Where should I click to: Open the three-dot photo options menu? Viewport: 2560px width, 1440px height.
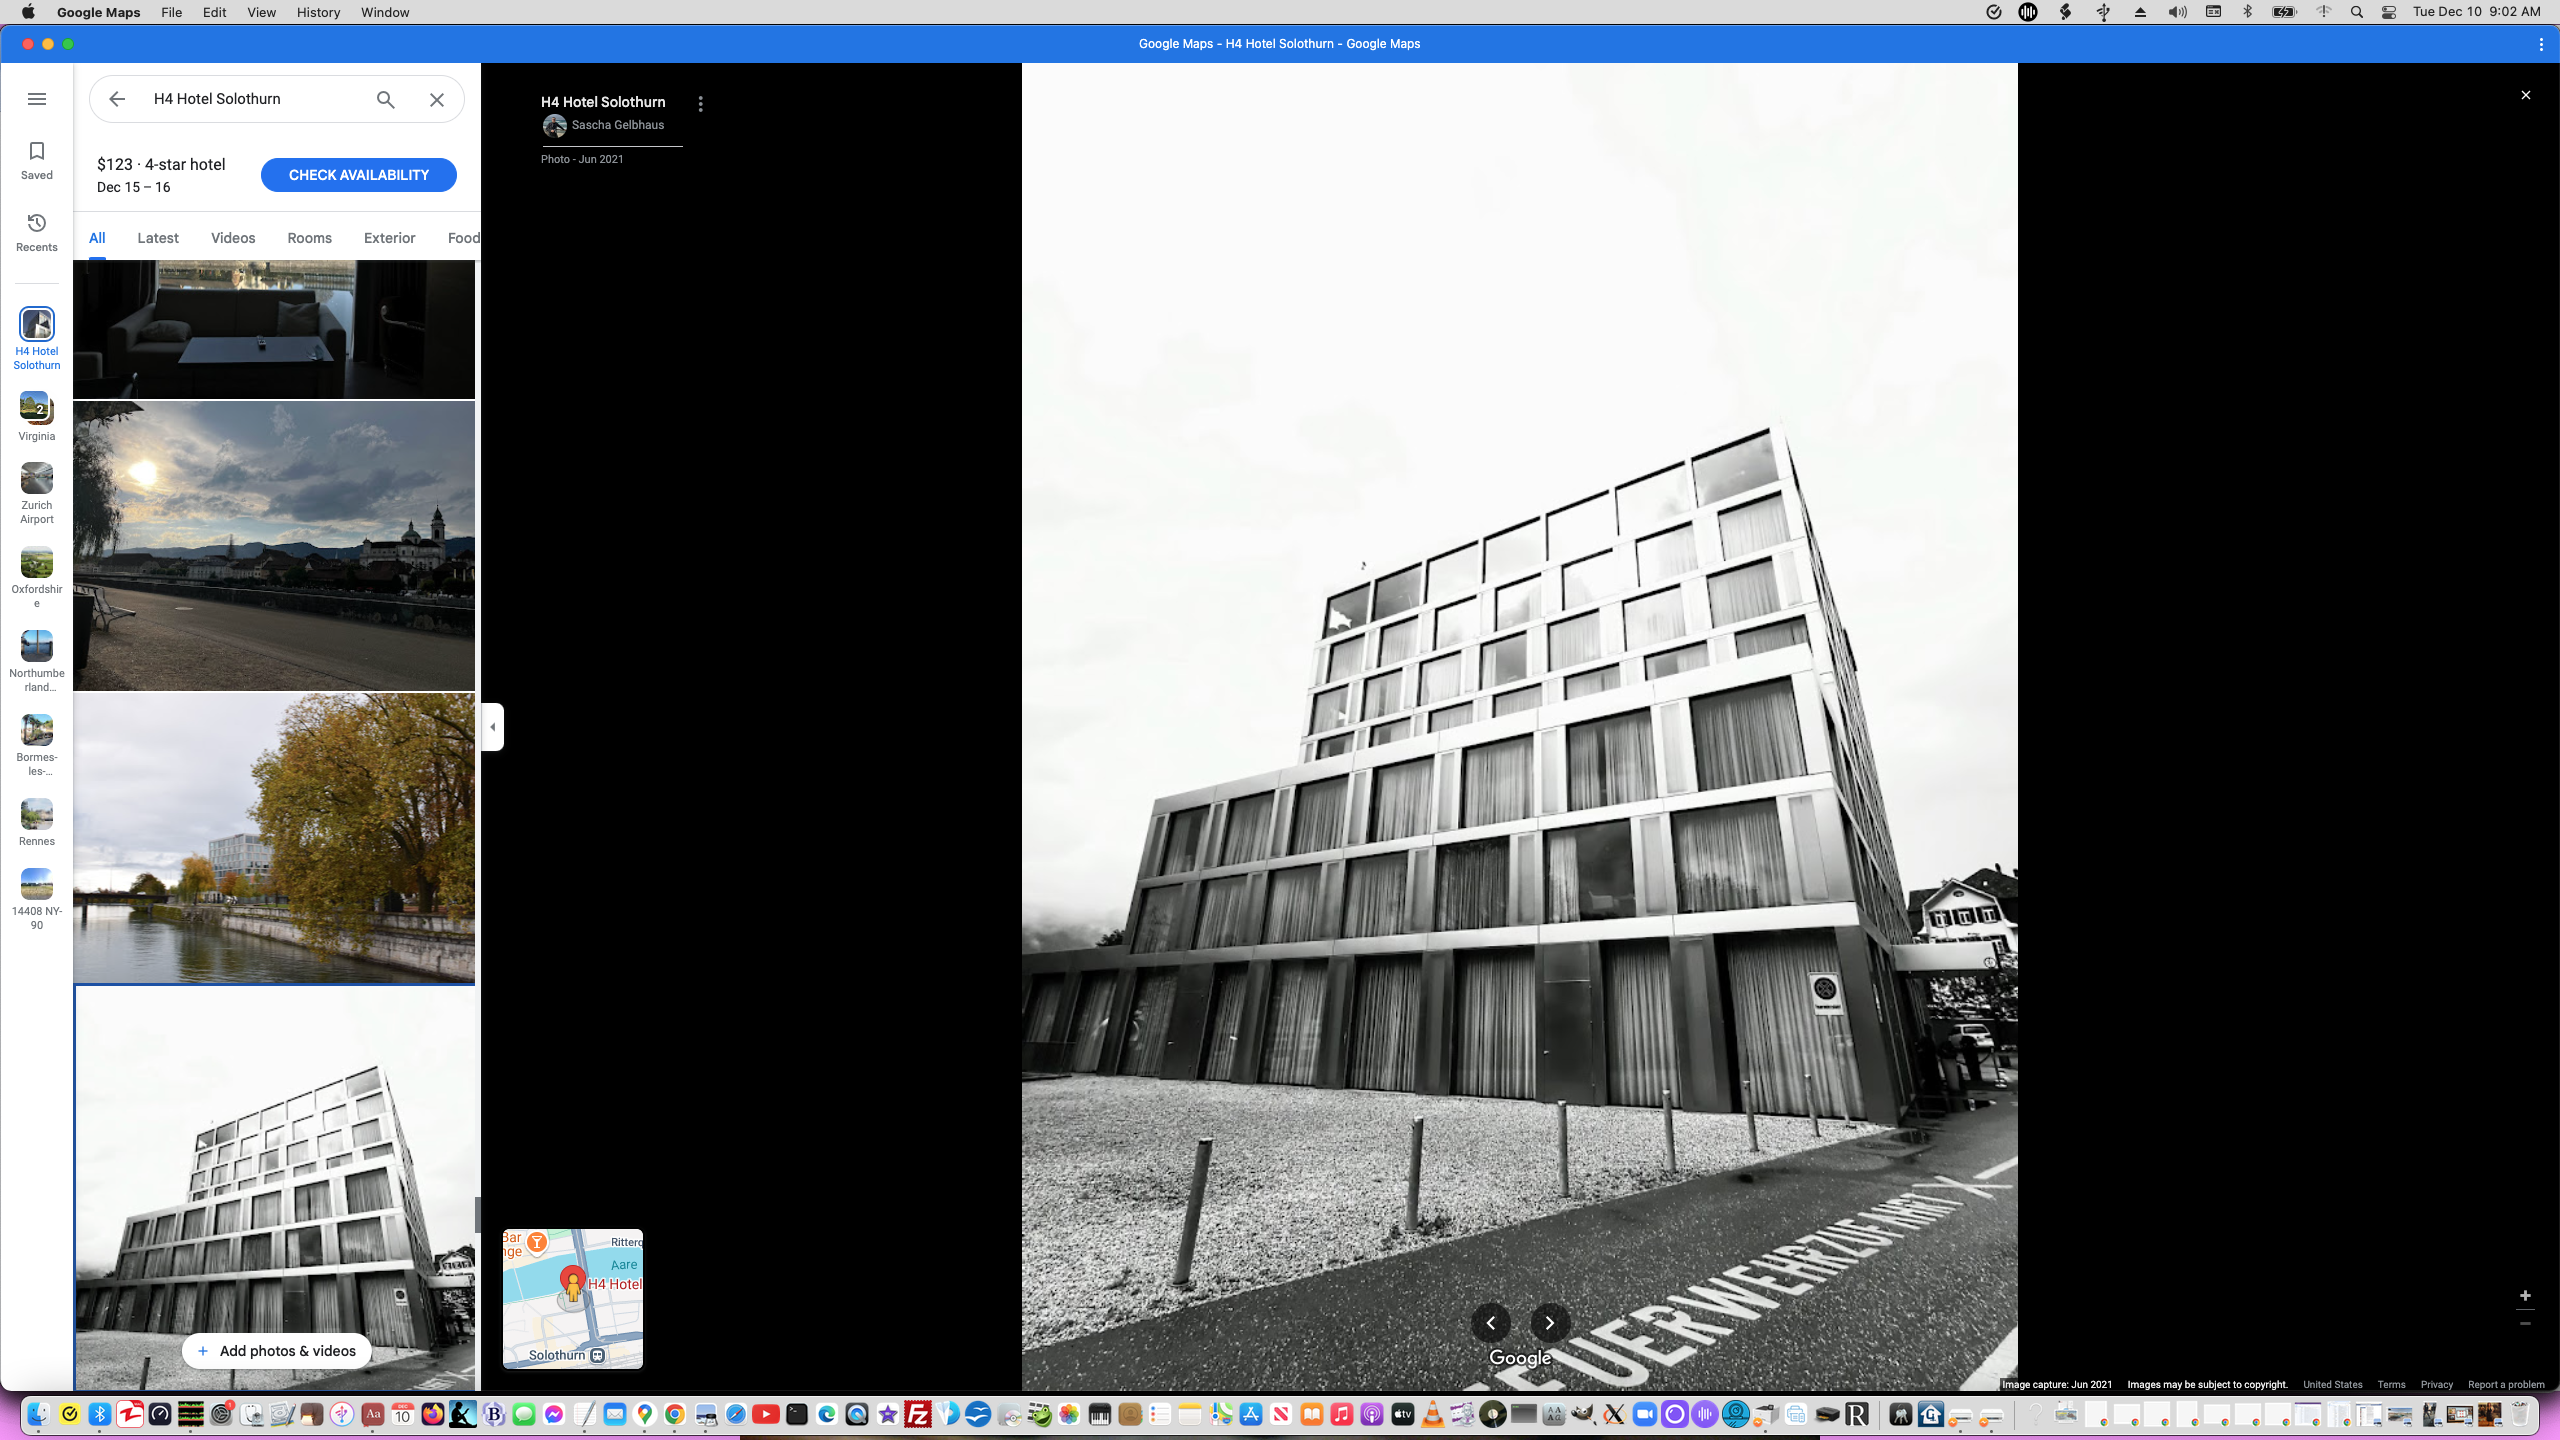click(x=700, y=103)
